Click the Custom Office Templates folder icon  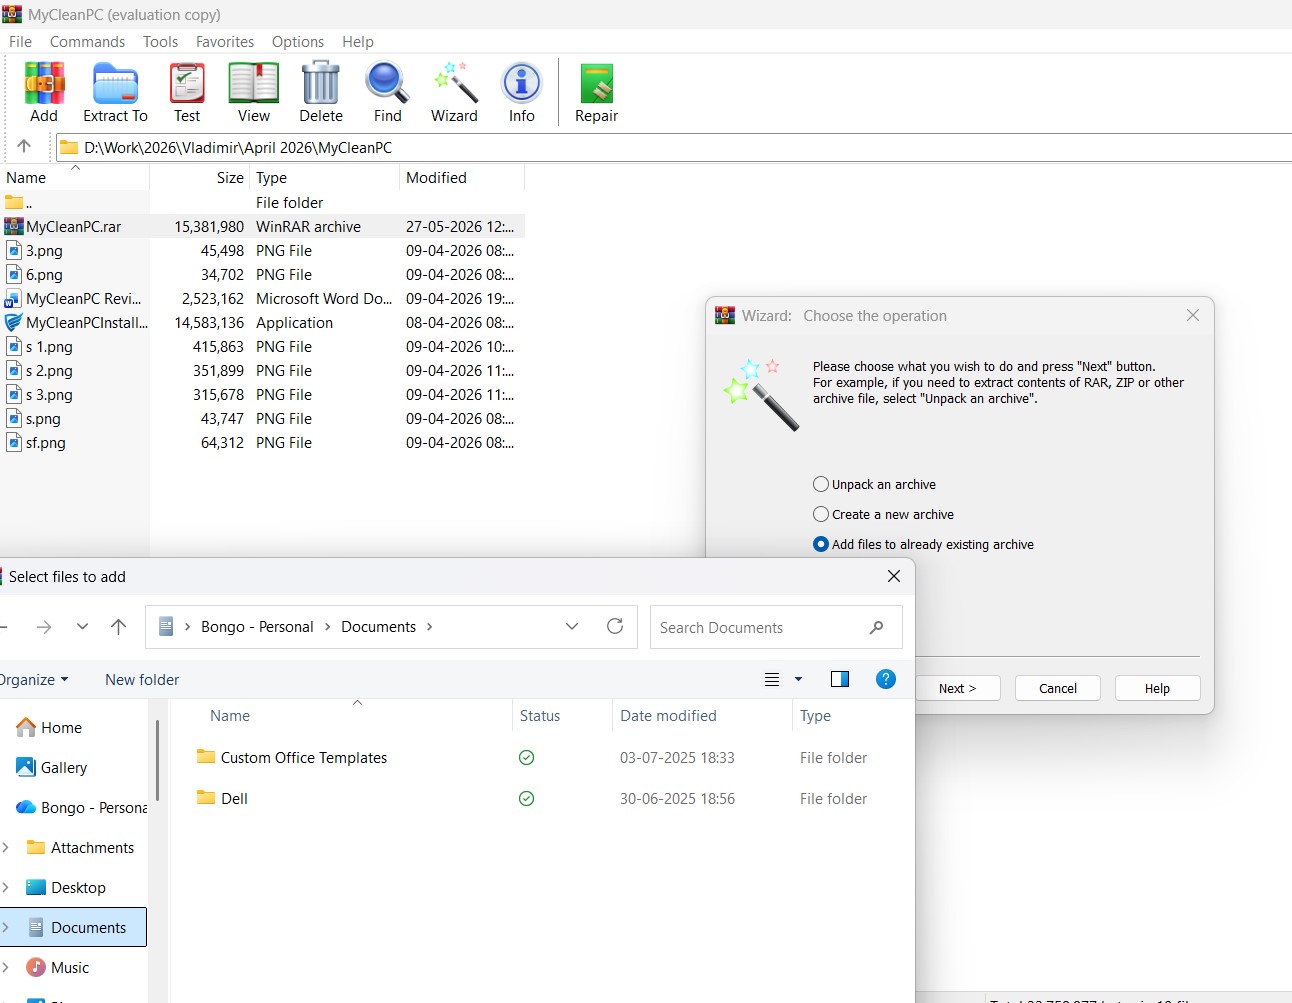pyautogui.click(x=206, y=756)
